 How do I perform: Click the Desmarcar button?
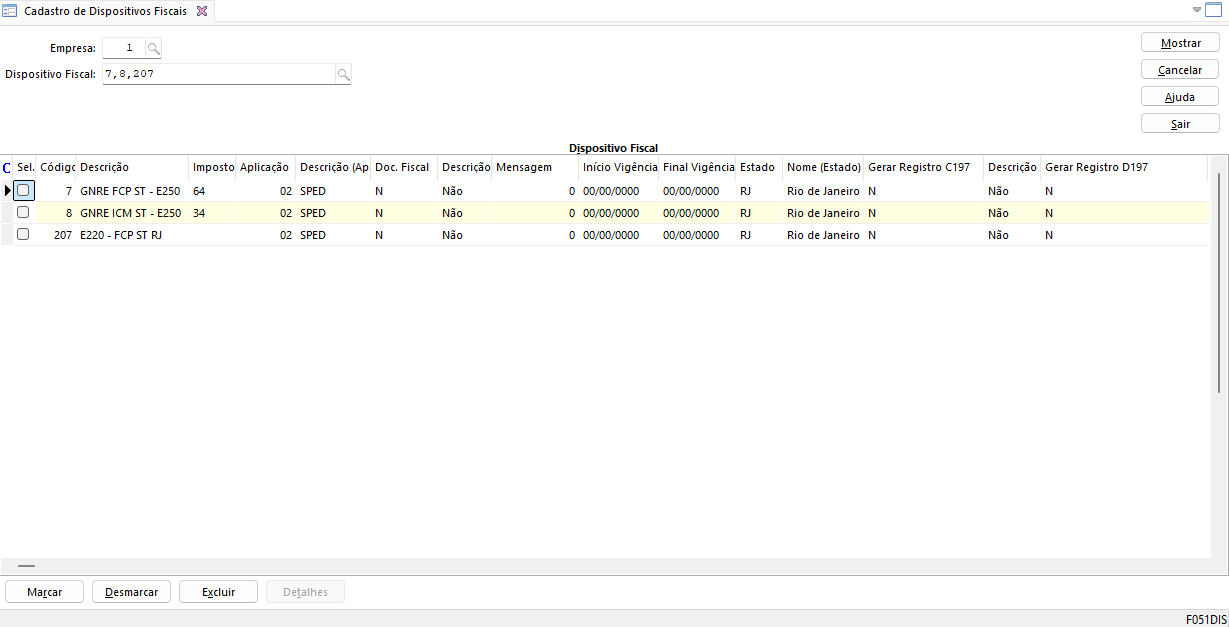[132, 592]
